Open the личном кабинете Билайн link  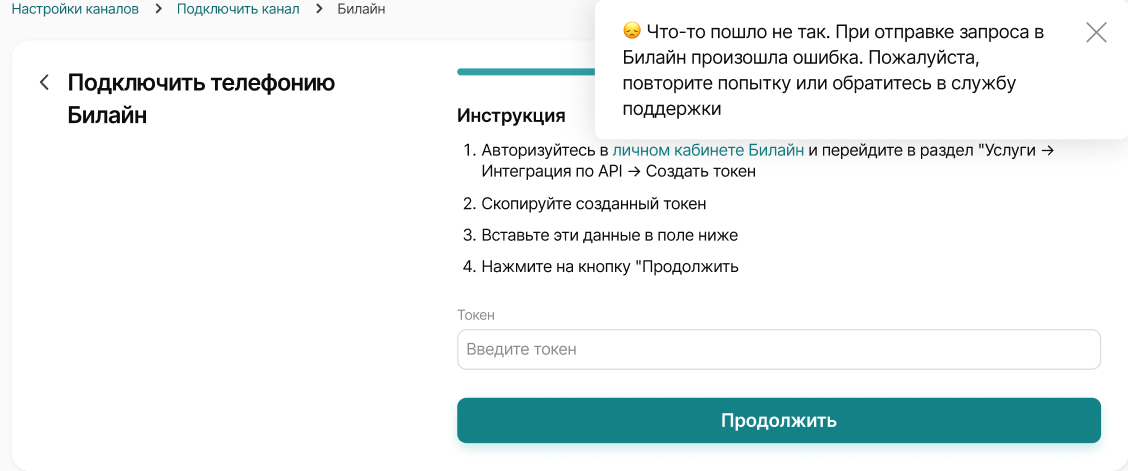(708, 150)
